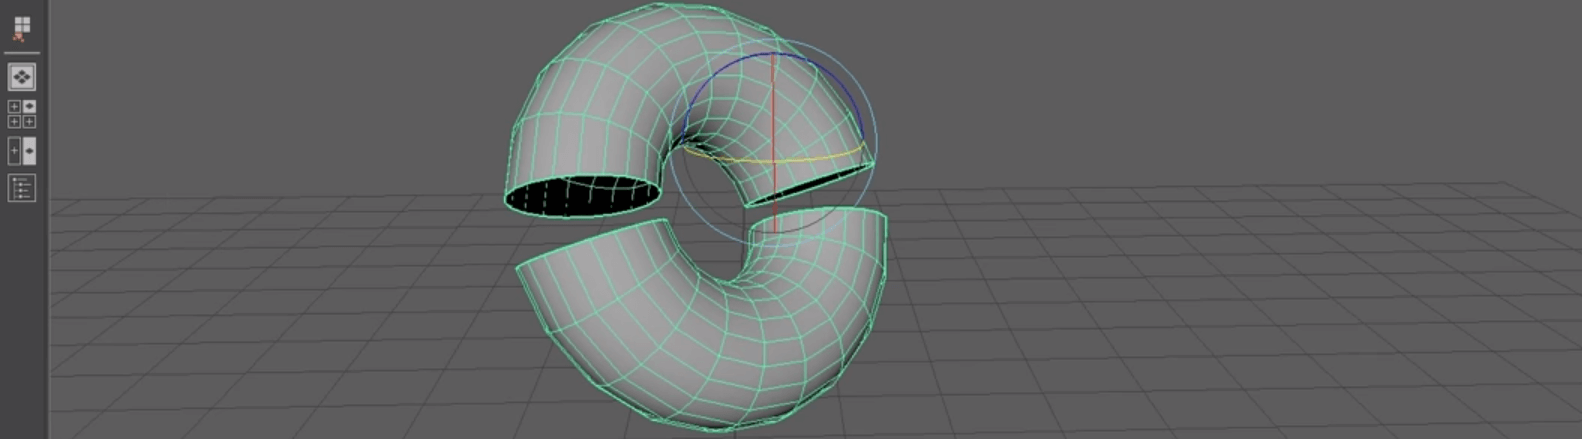Image resolution: width=1582 pixels, height=439 pixels.
Task: Click the black open end of upper torus
Action: (x=582, y=195)
